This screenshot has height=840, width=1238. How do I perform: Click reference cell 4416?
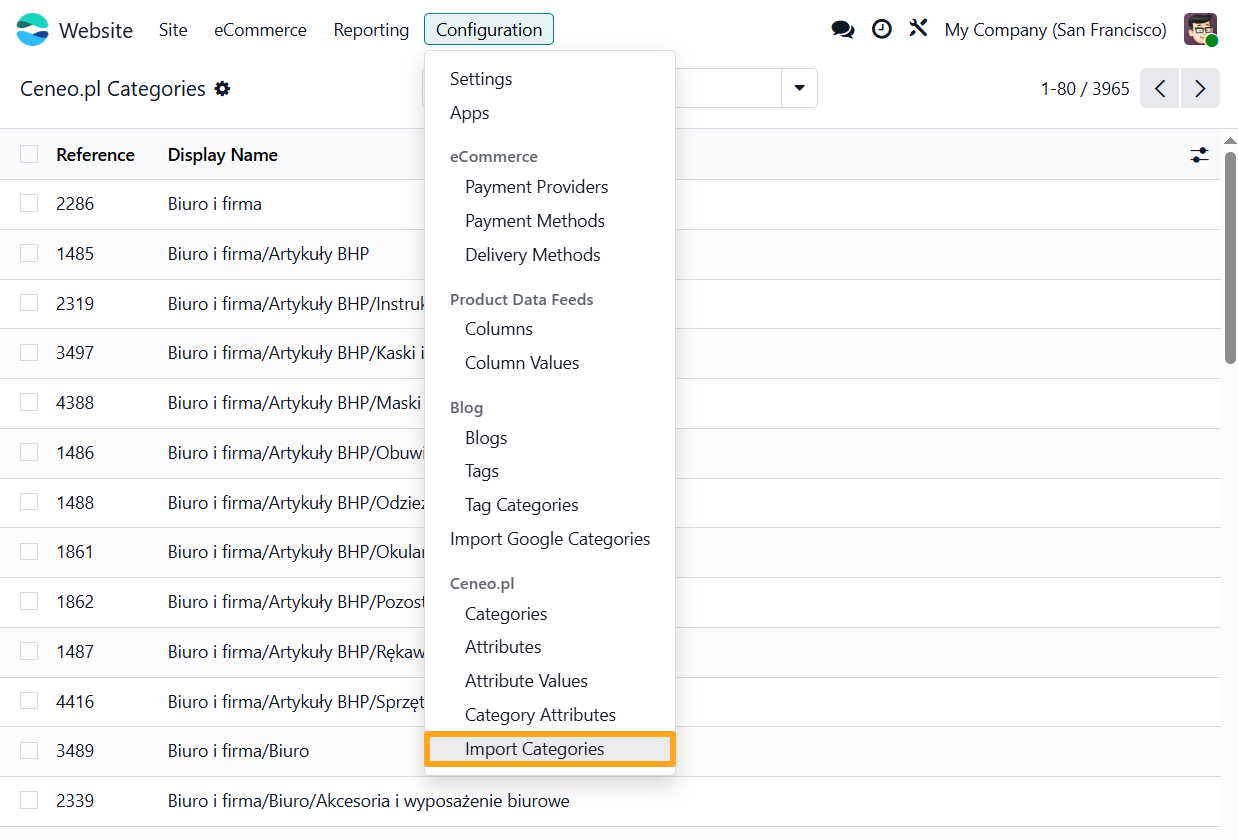[x=75, y=702]
